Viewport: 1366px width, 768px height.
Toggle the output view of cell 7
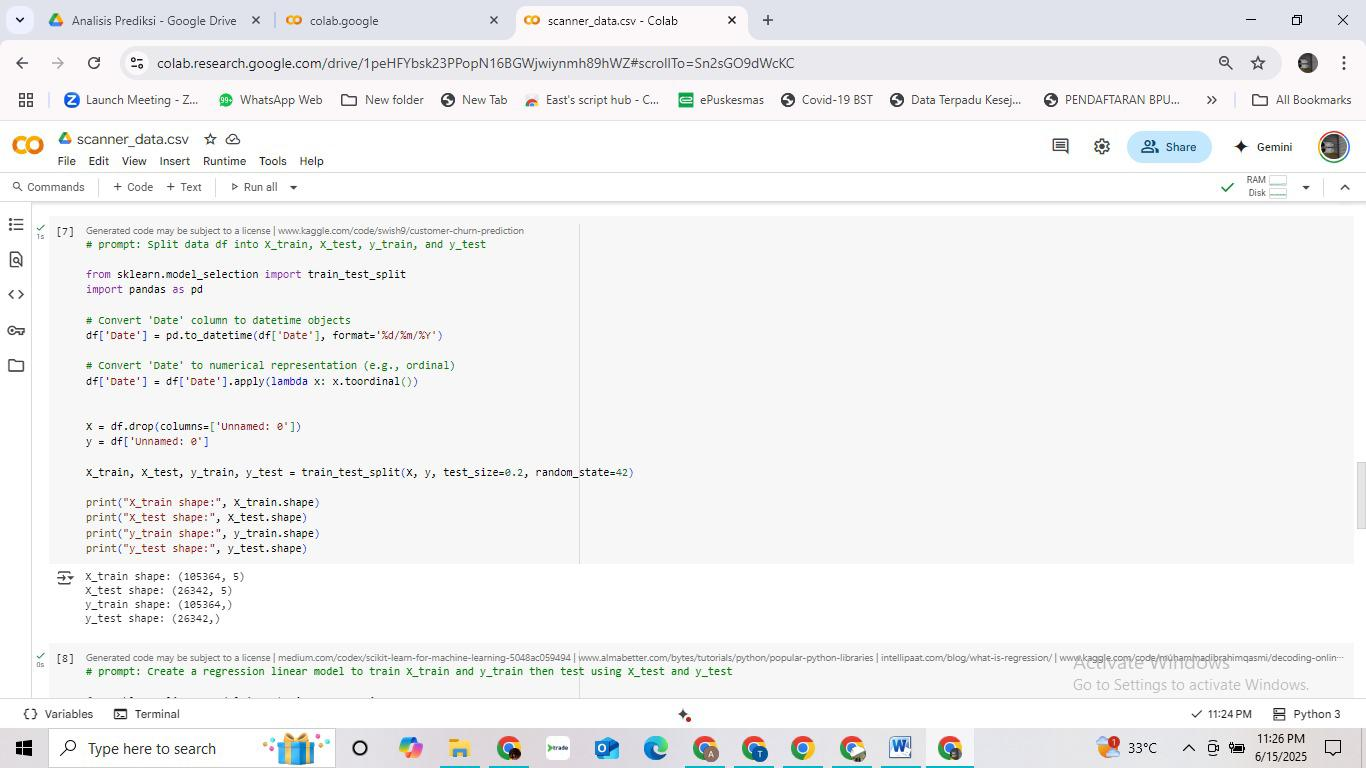65,578
